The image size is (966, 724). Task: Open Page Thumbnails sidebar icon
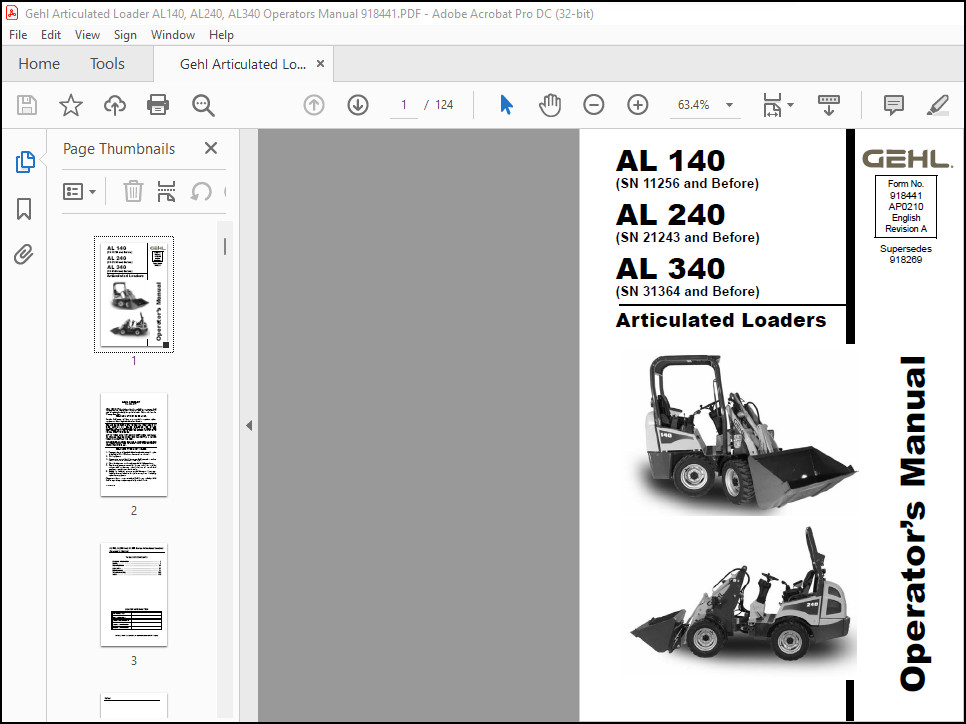[25, 162]
